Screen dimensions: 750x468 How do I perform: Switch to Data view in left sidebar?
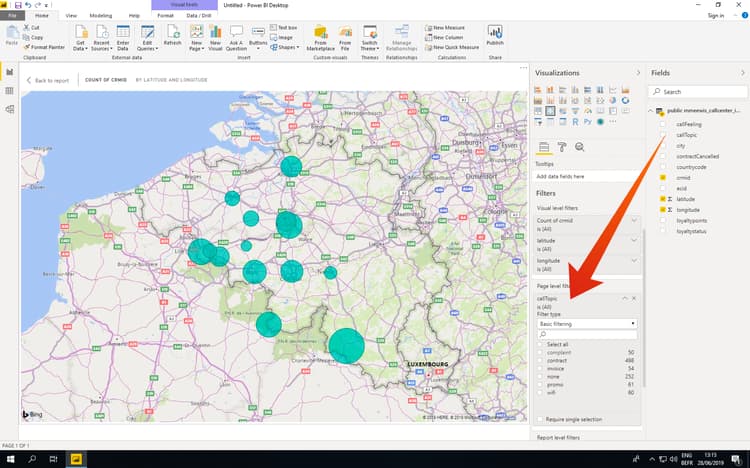[10, 91]
